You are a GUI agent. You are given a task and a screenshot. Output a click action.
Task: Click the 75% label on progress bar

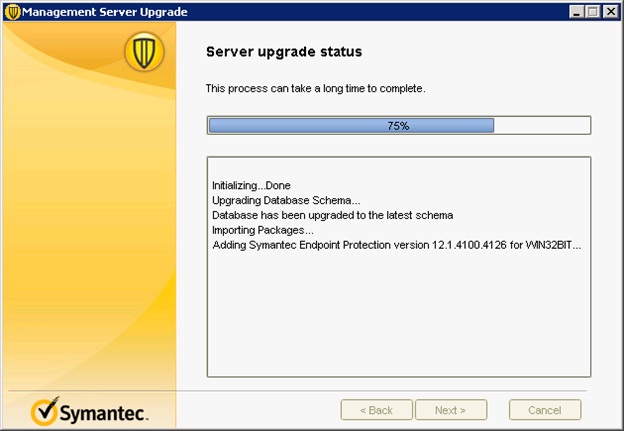(398, 126)
